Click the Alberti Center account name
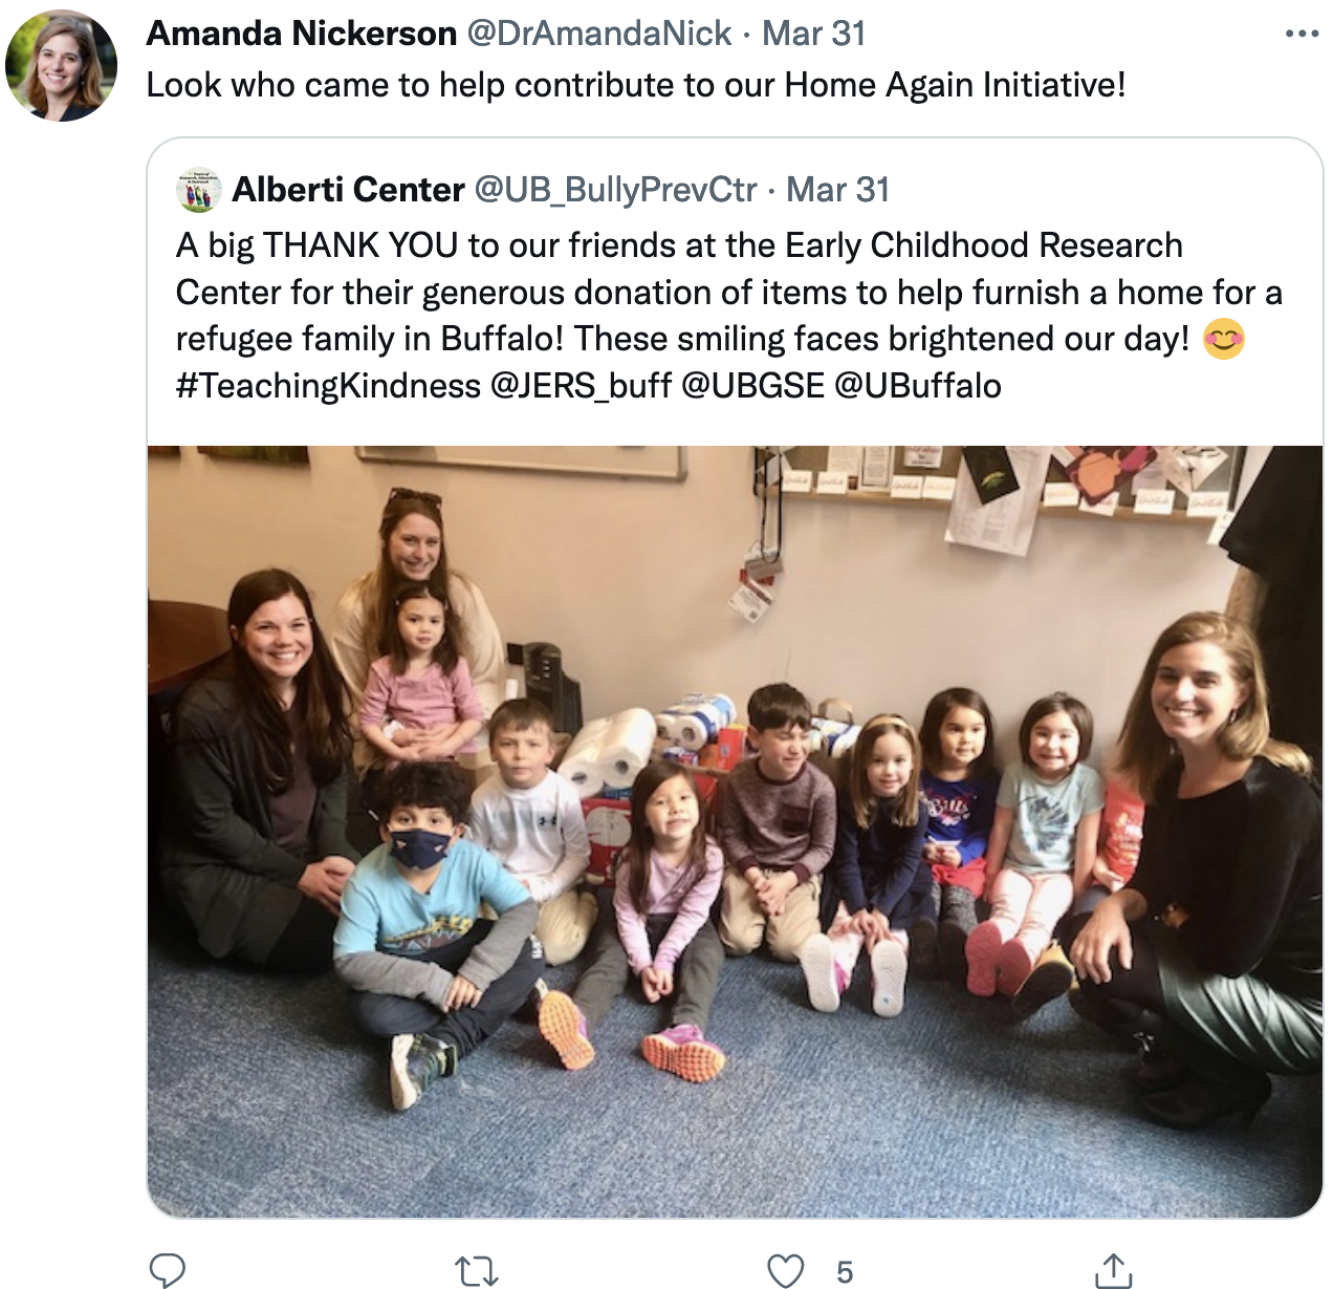This screenshot has width=1333, height=1289. (348, 189)
